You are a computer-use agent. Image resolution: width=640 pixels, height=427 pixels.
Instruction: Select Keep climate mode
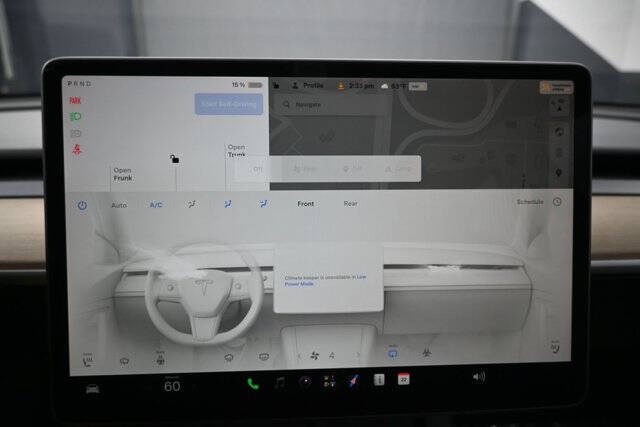coord(305,169)
